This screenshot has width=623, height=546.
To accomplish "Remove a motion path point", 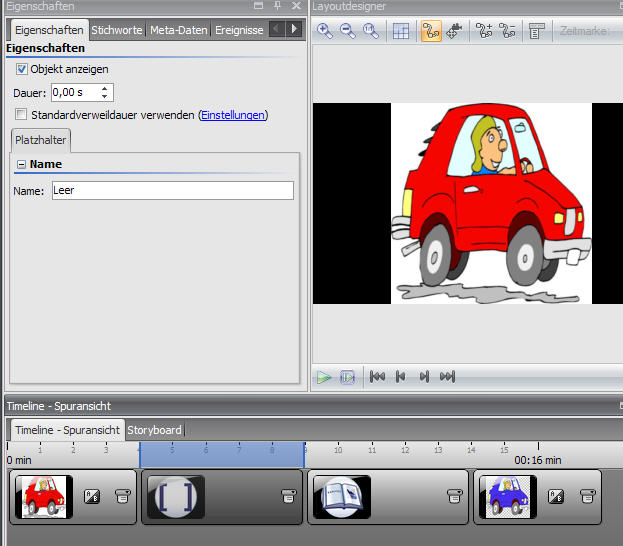I will (507, 31).
